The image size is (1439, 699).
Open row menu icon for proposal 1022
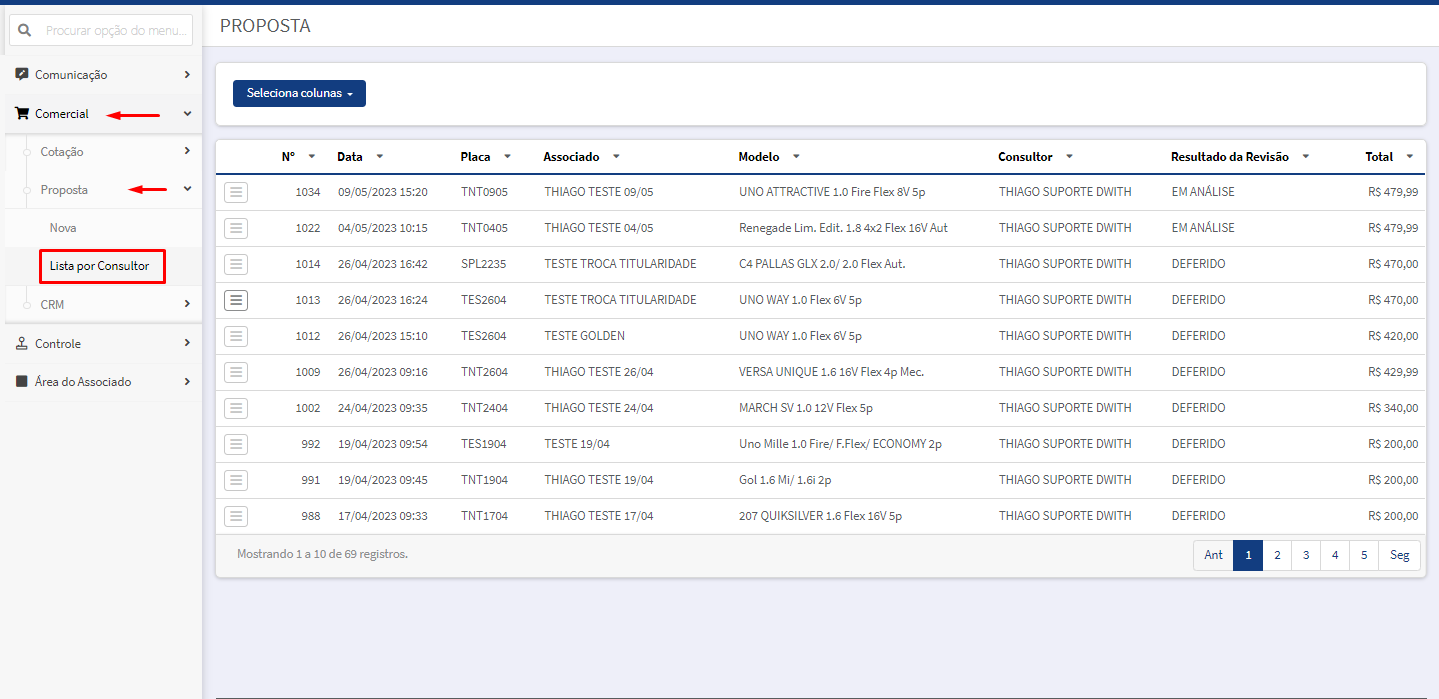point(236,228)
